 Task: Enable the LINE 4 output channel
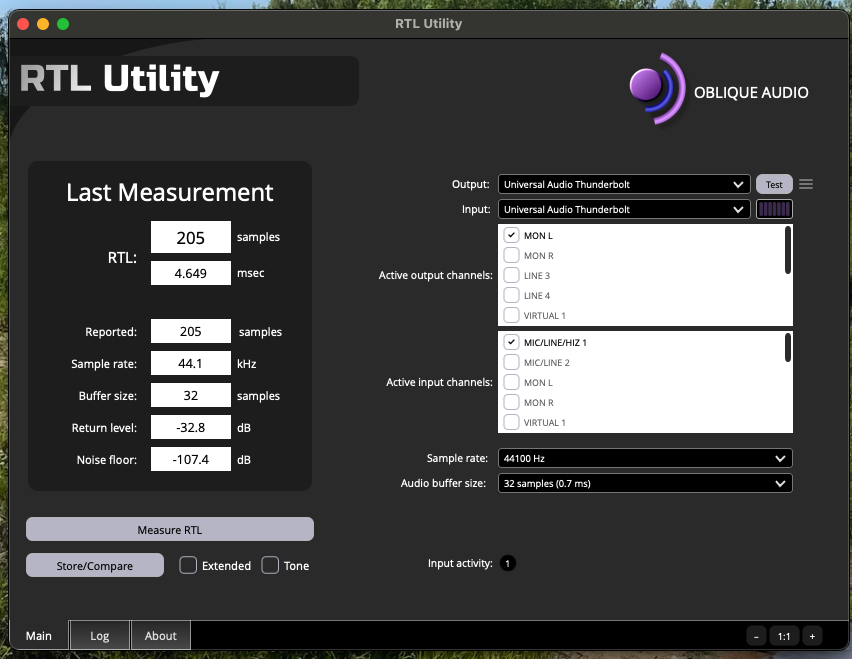511,296
